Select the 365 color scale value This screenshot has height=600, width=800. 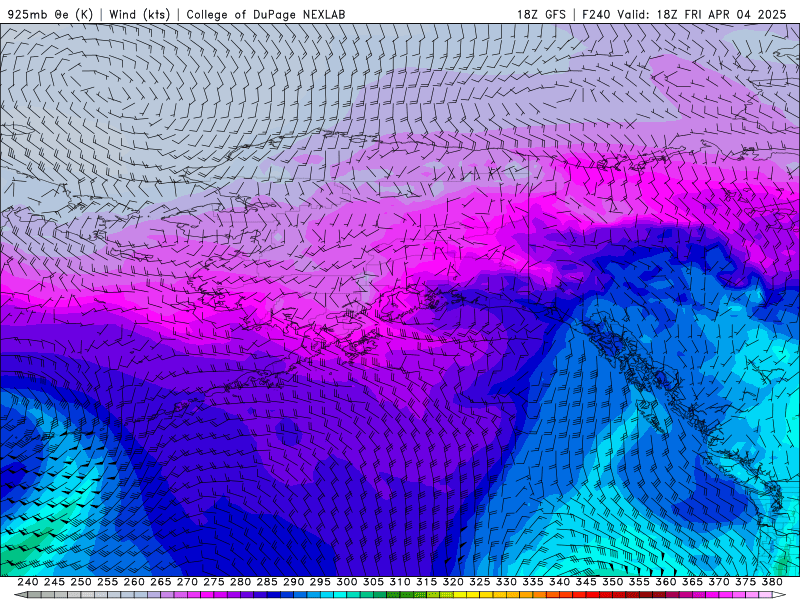(x=692, y=582)
